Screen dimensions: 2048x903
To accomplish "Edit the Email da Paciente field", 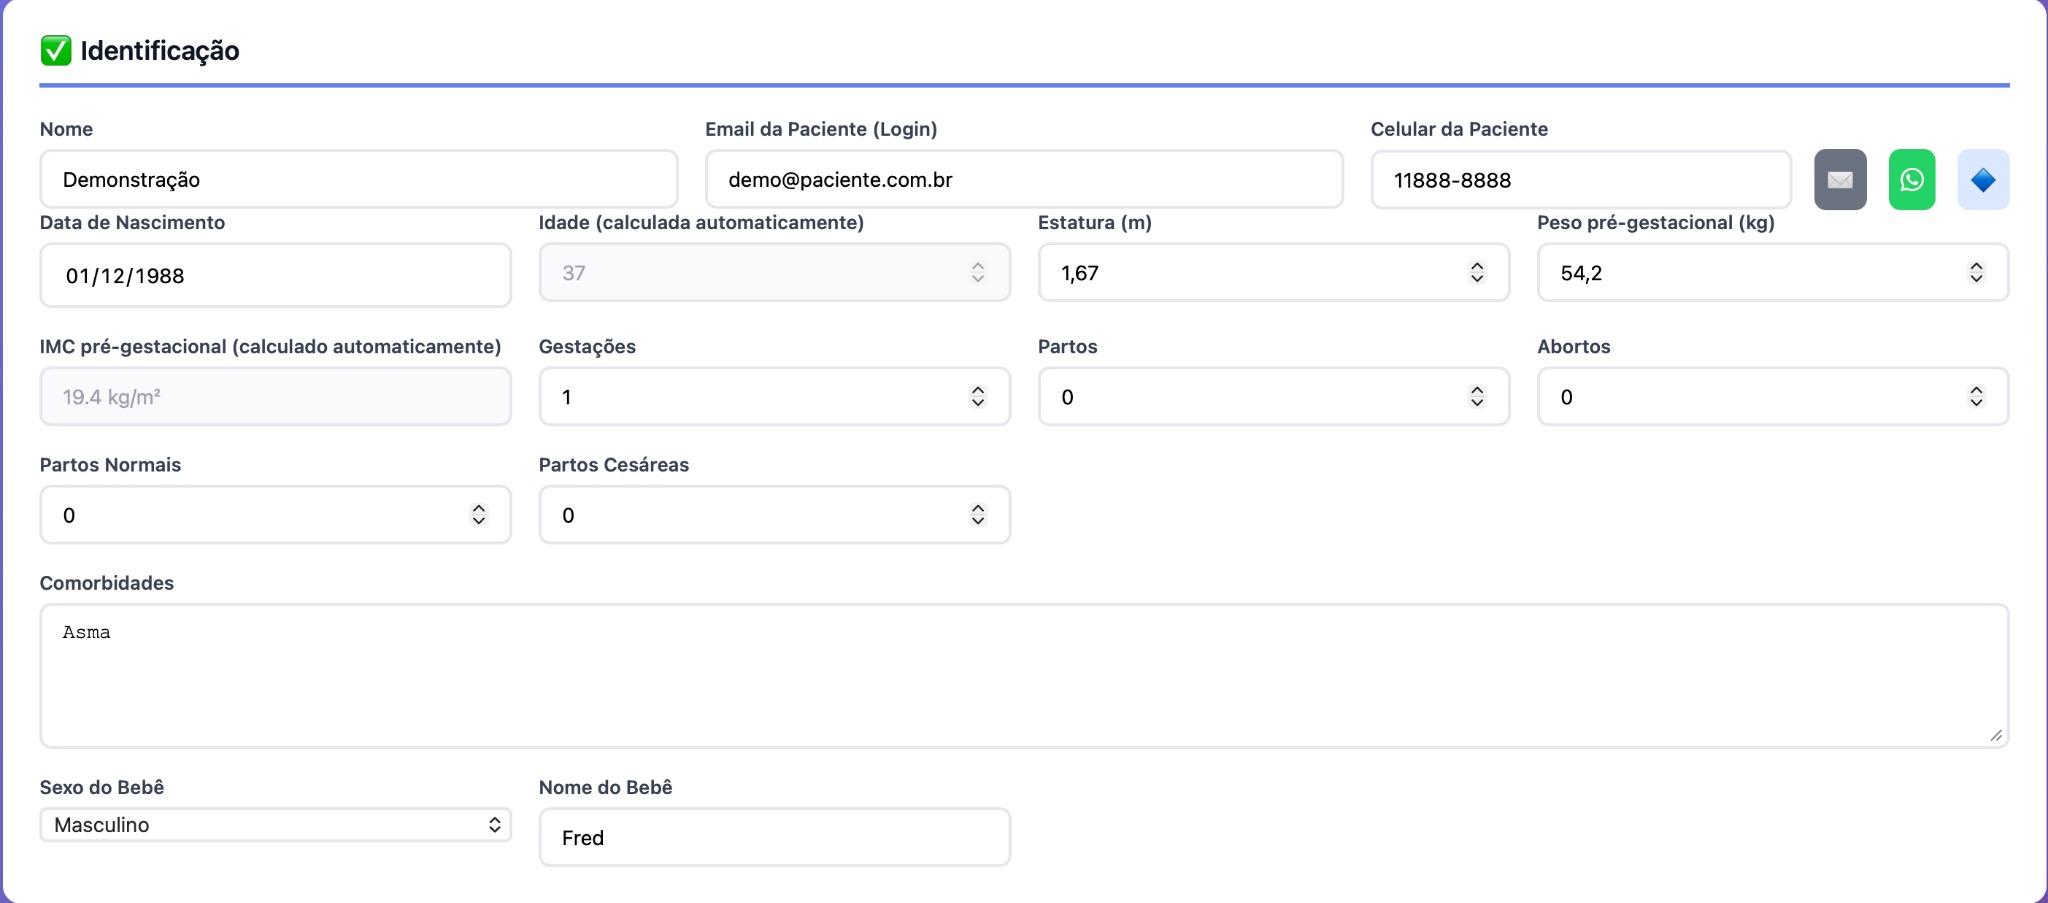I will [x=1024, y=180].
